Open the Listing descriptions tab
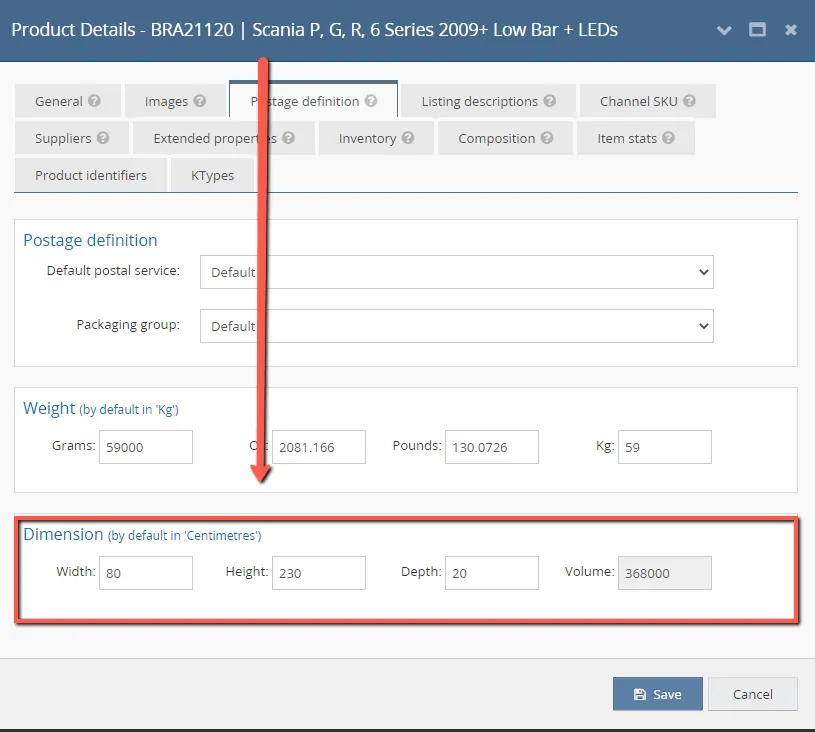 point(489,101)
